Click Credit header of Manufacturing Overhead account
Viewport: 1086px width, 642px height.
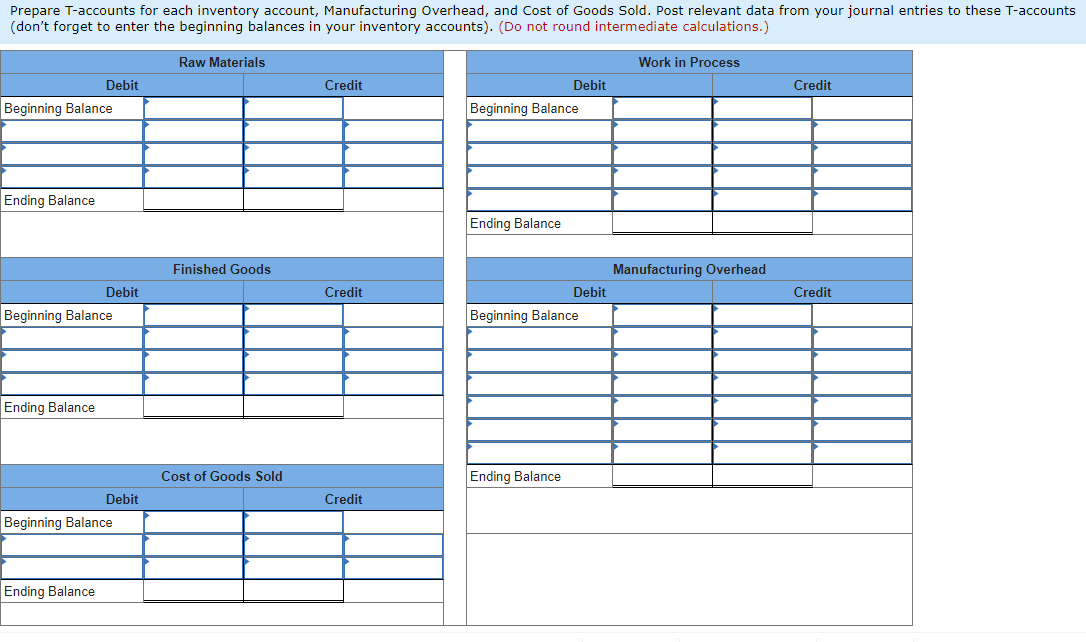coord(812,292)
